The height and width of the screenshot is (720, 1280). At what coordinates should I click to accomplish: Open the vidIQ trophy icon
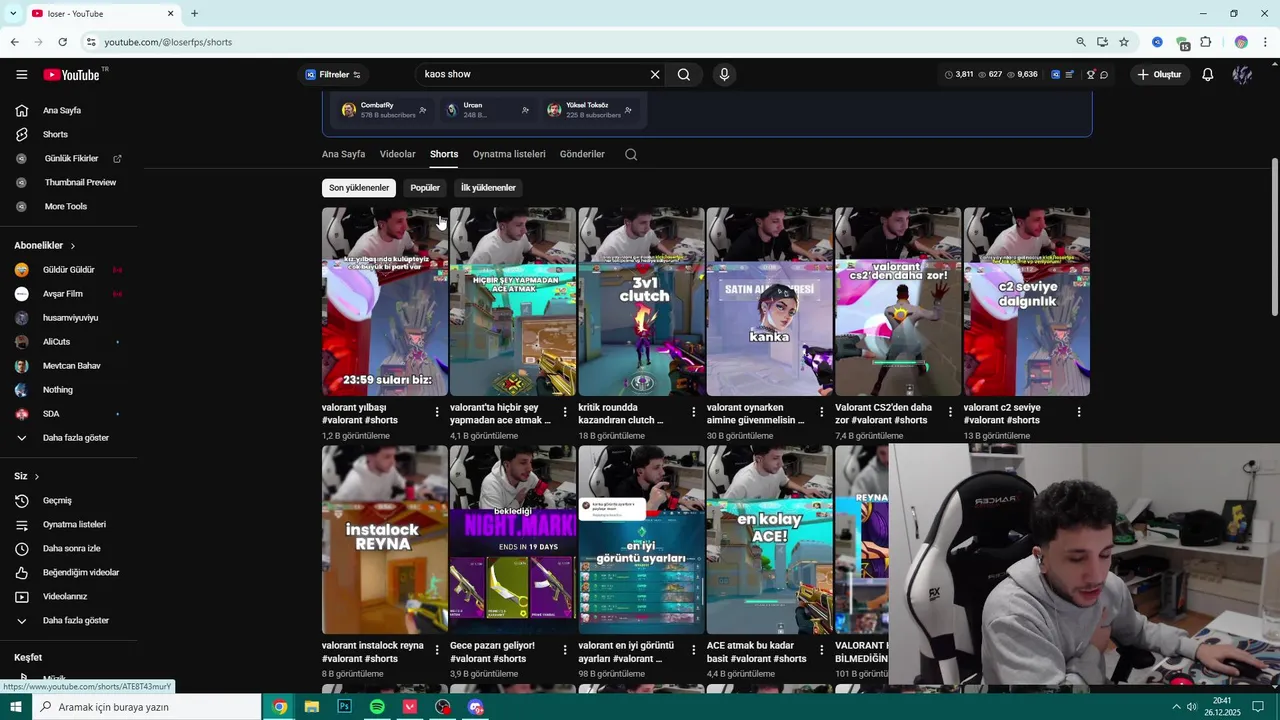(x=1090, y=75)
